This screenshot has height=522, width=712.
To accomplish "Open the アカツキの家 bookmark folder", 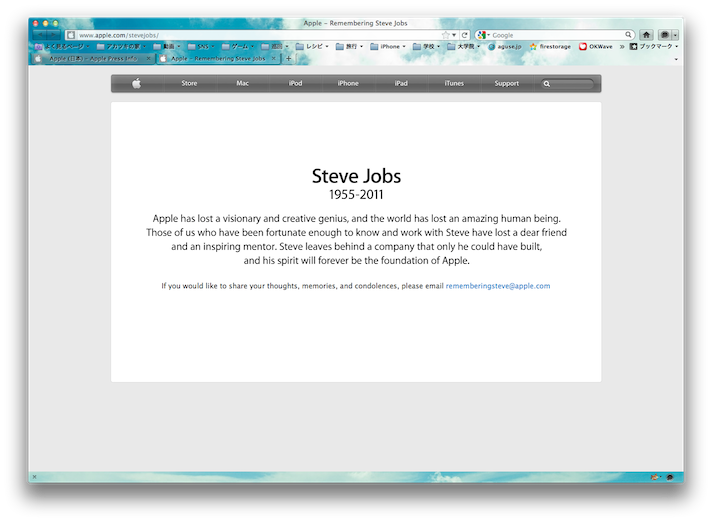I will coord(121,46).
